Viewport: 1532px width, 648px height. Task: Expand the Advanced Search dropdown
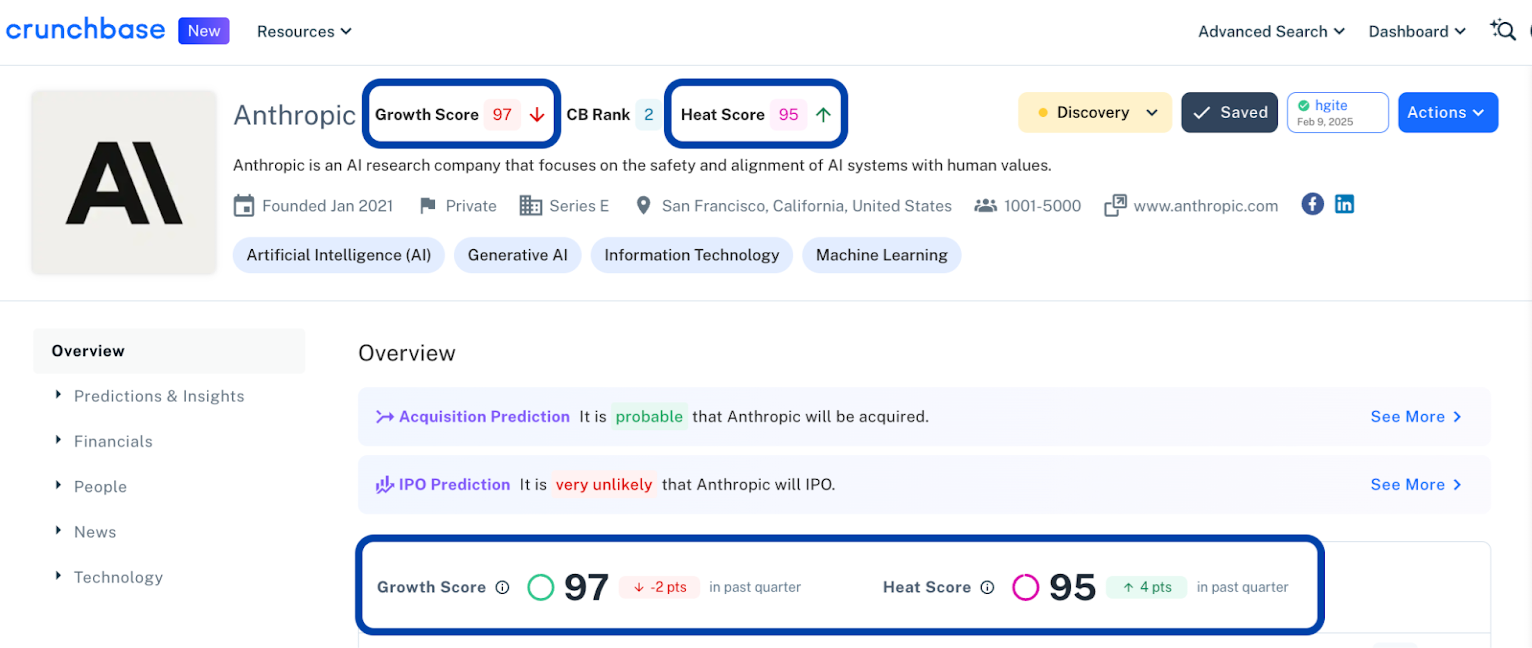[x=1273, y=31]
